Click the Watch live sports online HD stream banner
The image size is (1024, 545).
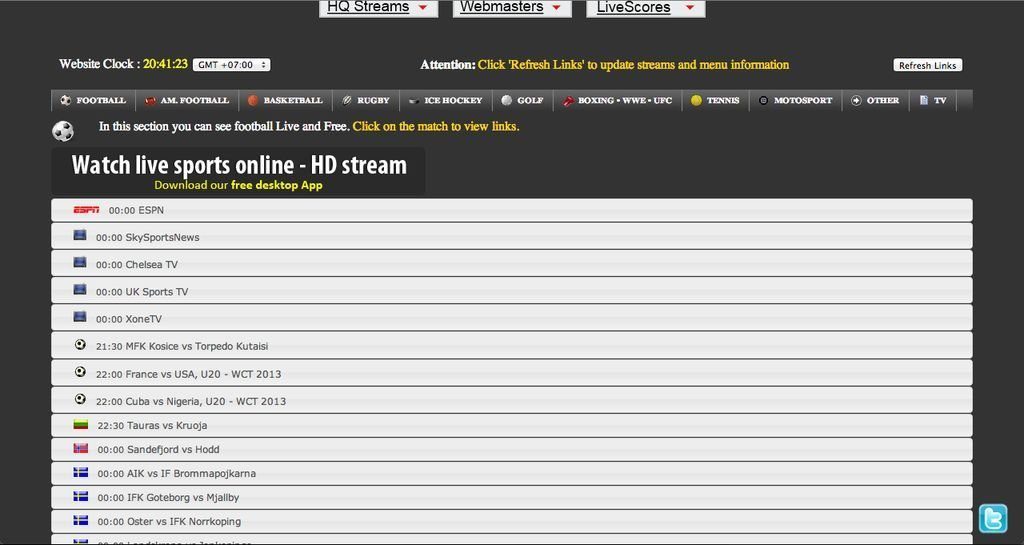238,171
